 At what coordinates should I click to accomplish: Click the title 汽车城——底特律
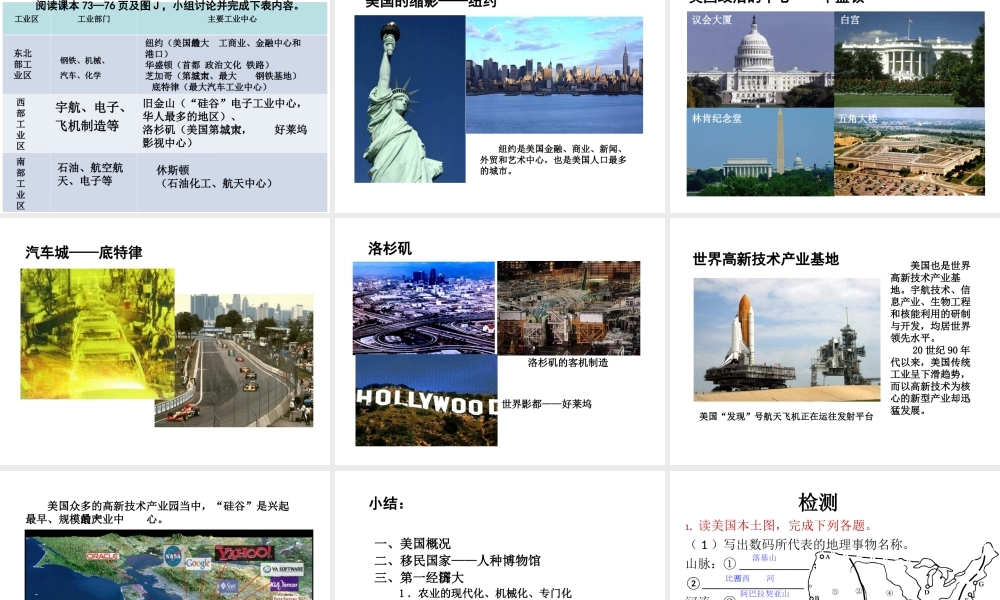click(84, 252)
